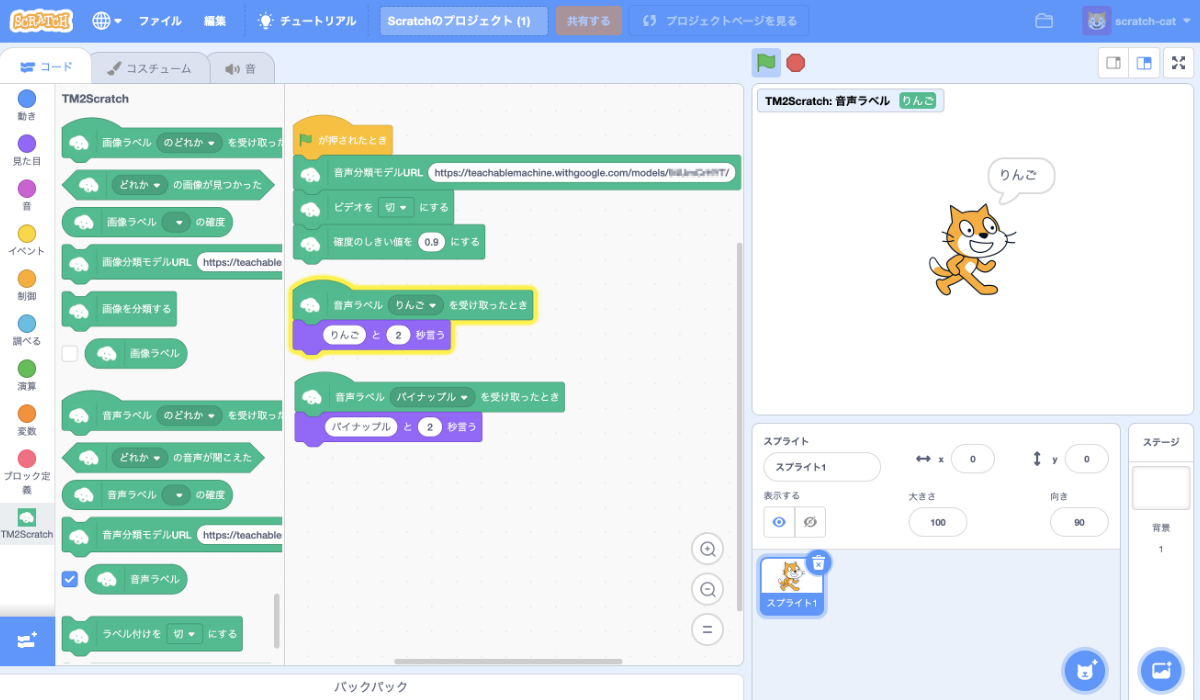Open the りんご dropdown in hat block
1200x700 pixels.
(x=416, y=304)
